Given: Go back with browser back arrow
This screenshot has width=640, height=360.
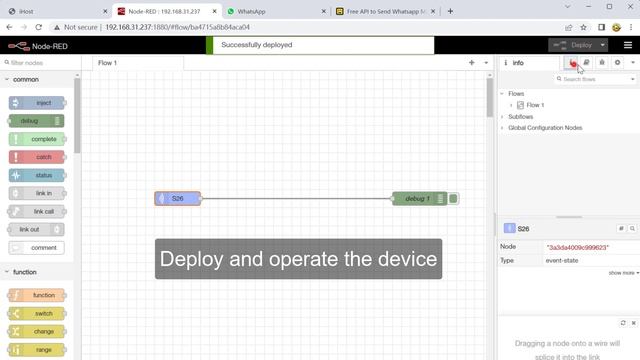Looking at the screenshot, I should [9, 27].
